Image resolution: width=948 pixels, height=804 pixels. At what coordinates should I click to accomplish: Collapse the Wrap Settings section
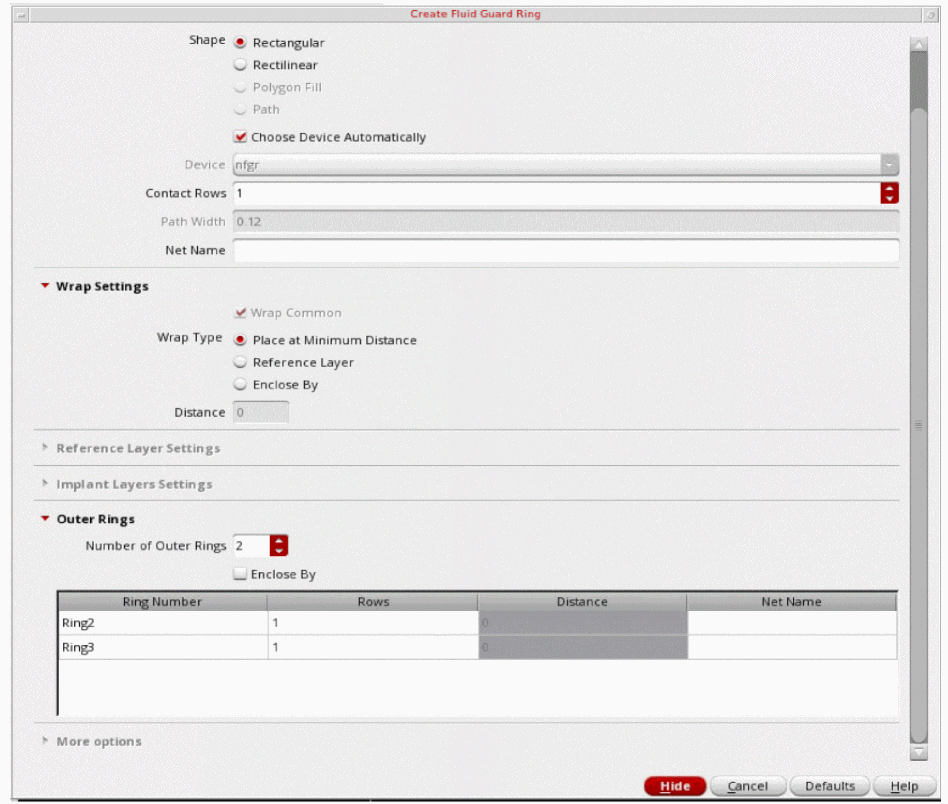(x=45, y=286)
